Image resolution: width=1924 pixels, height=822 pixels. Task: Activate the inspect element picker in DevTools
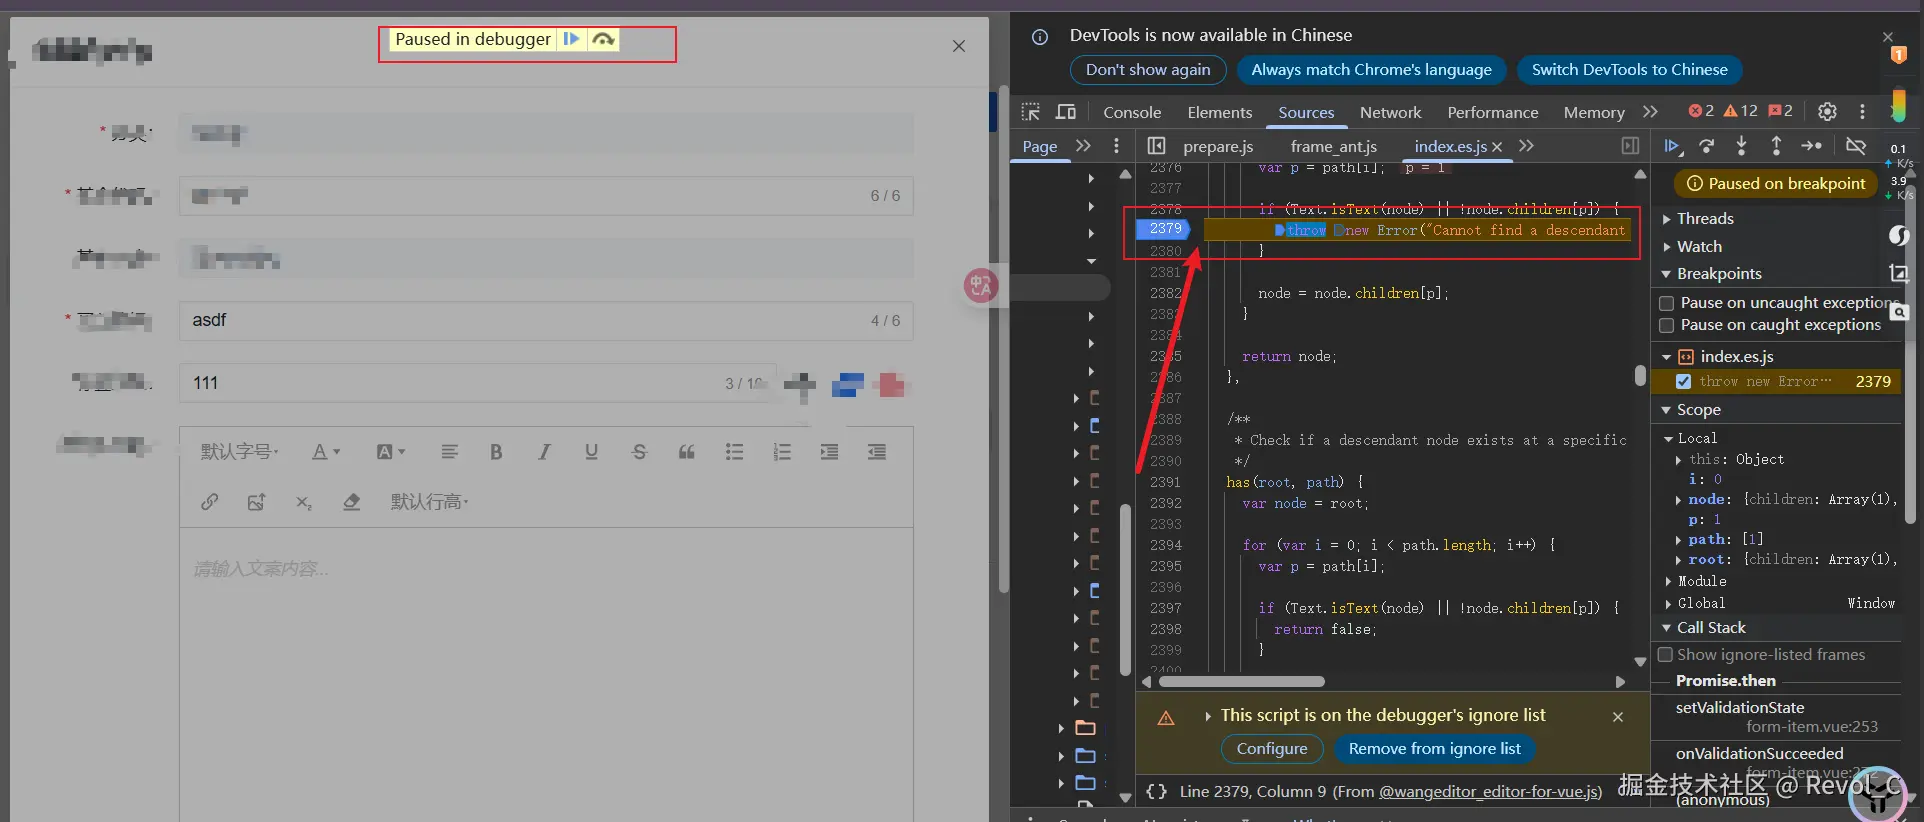pos(1031,112)
